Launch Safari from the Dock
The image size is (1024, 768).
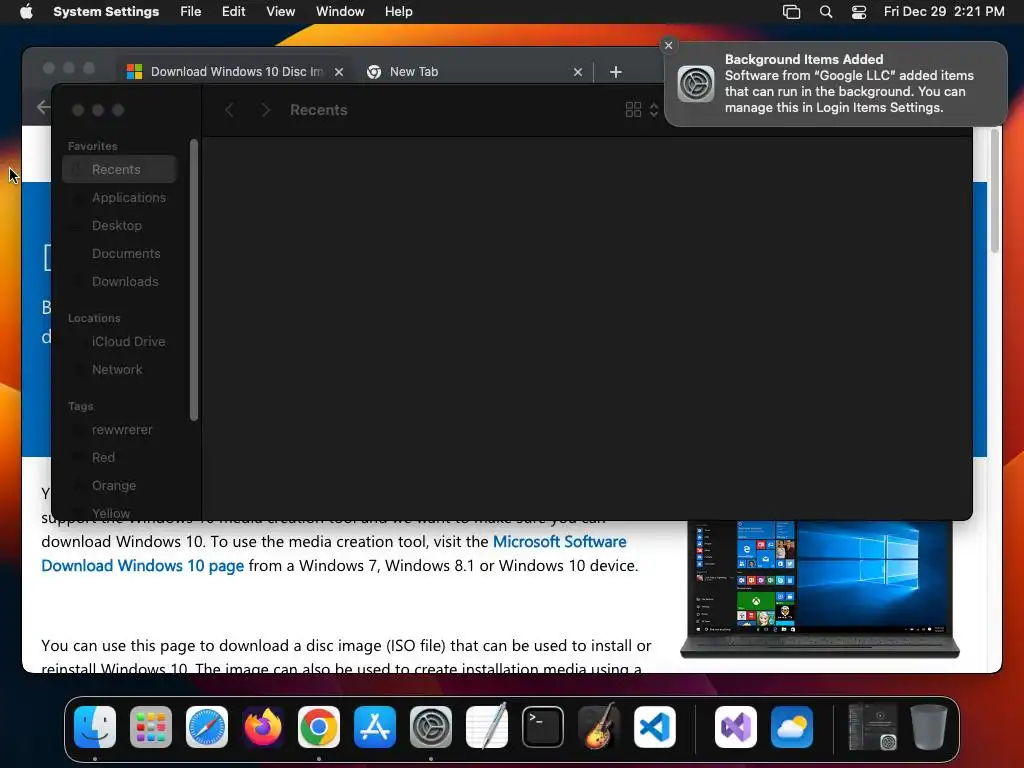click(x=207, y=727)
